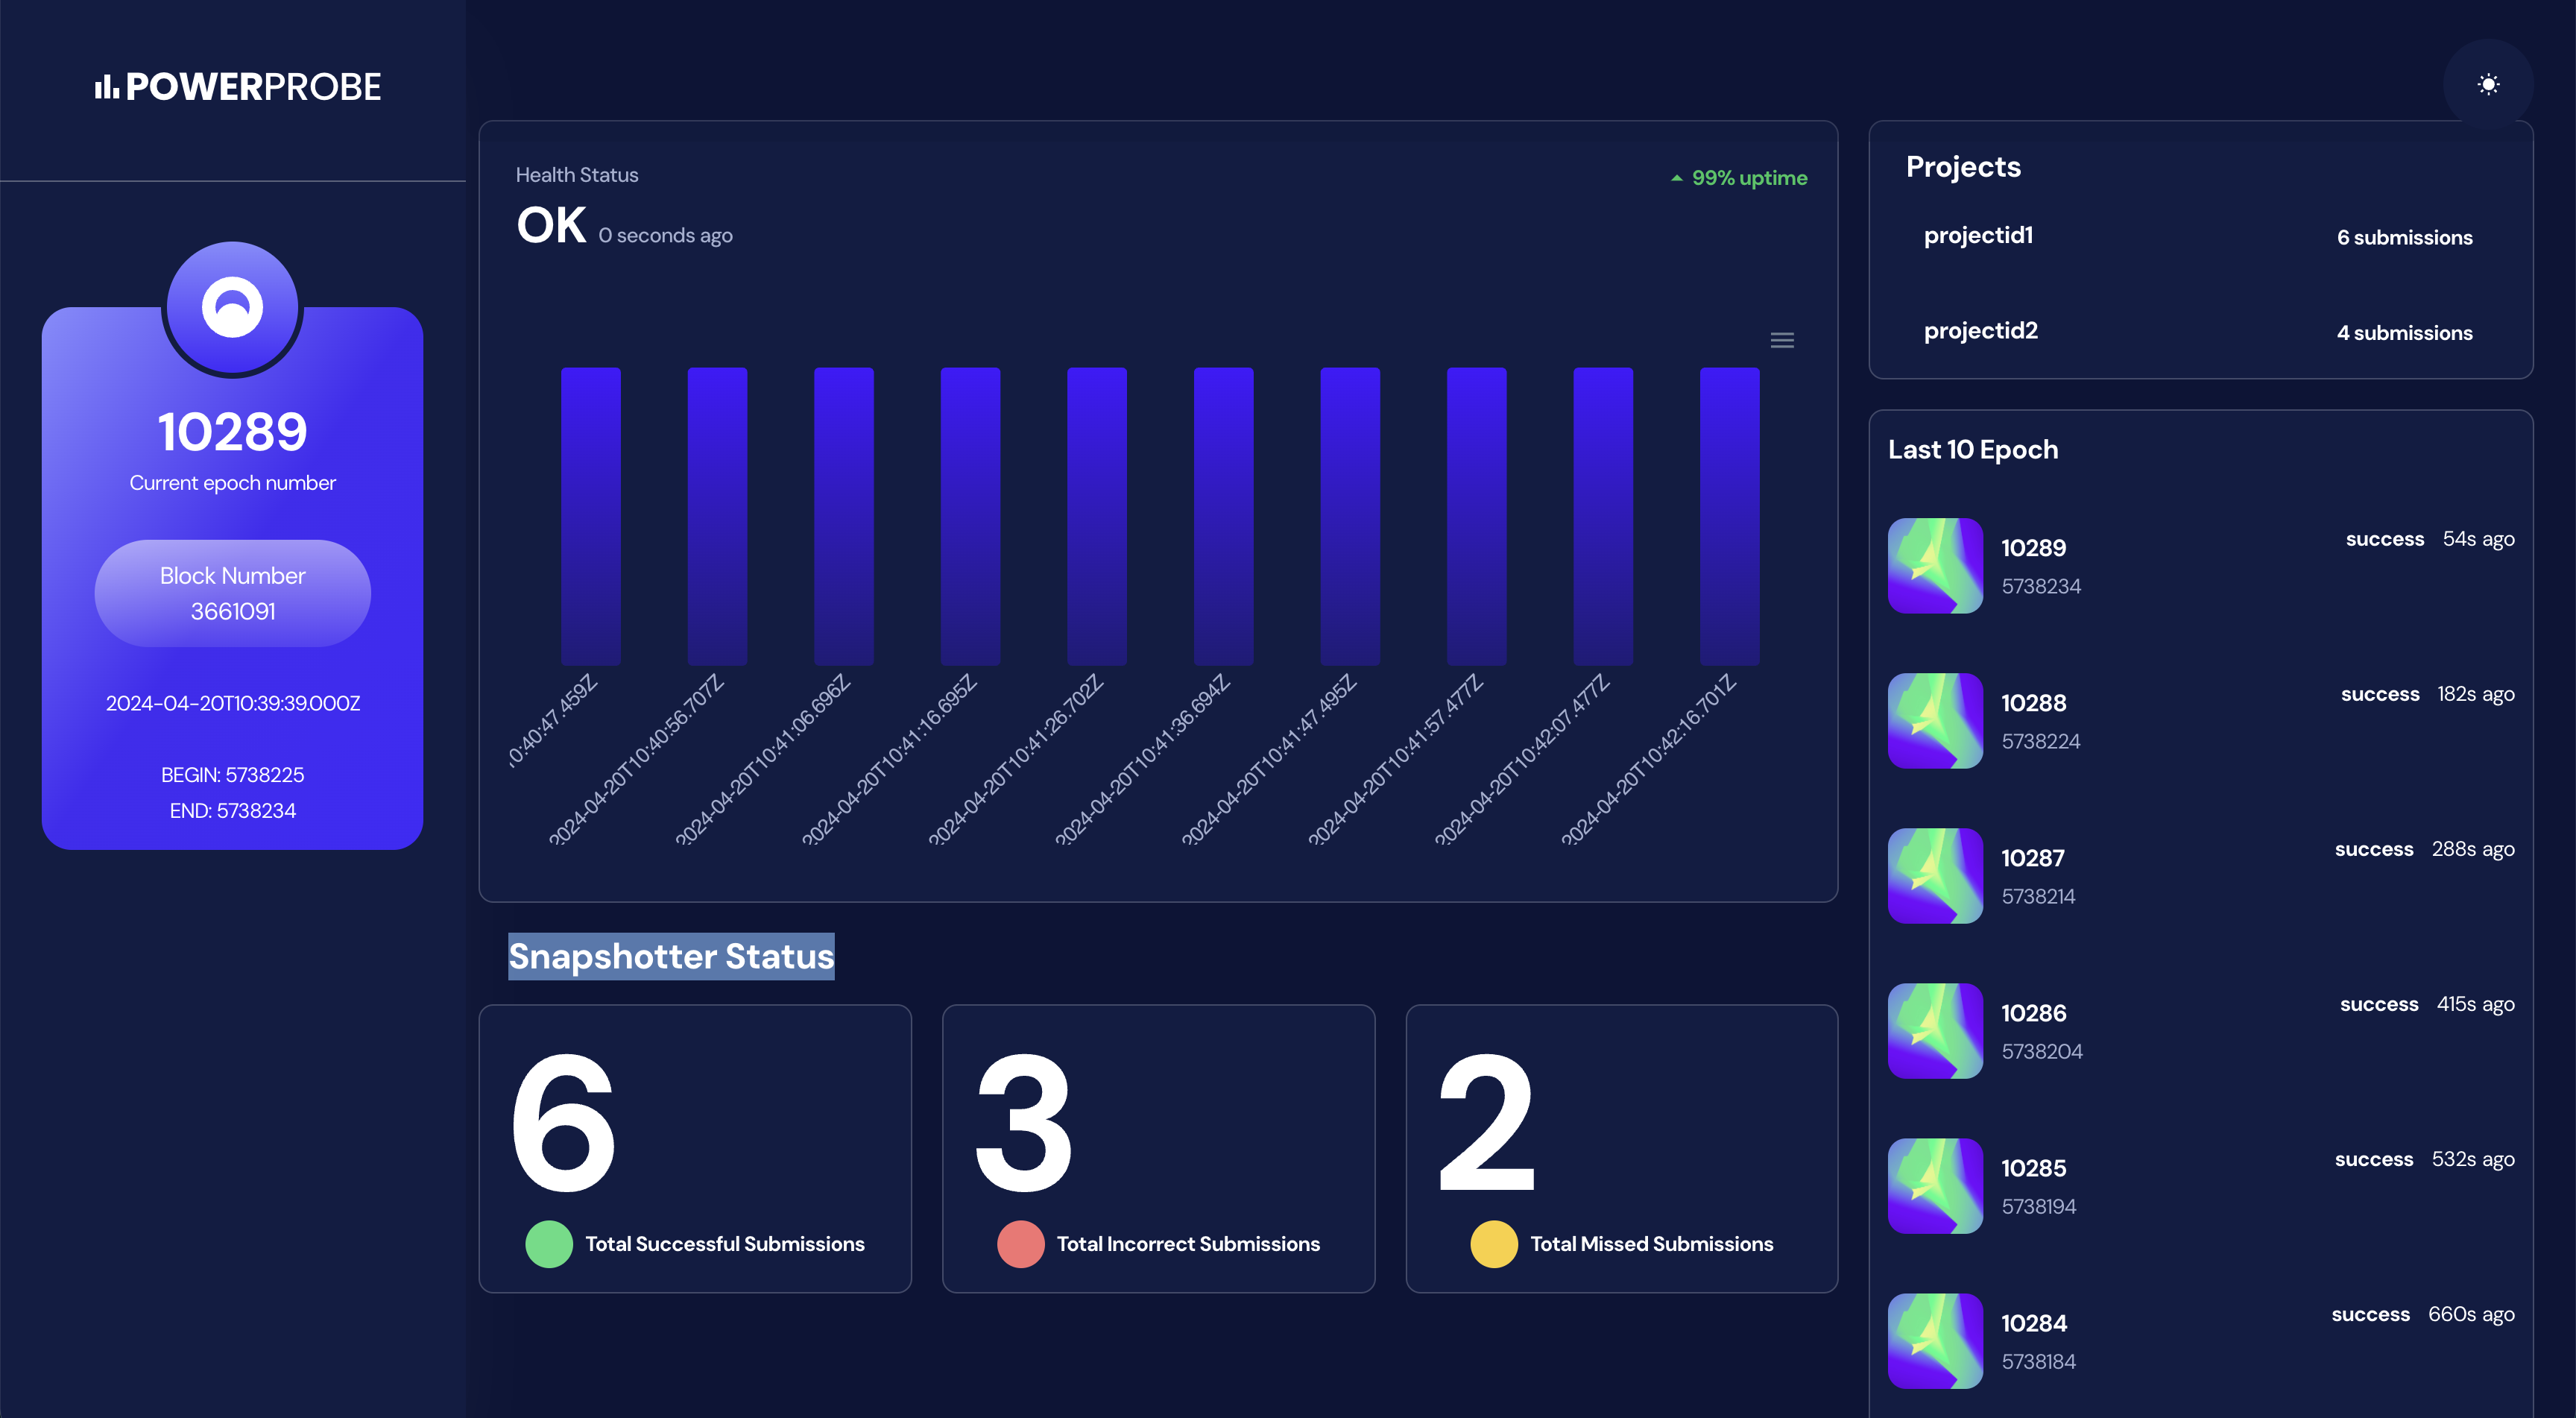Select epoch number 10284 in list
The image size is (2576, 1418).
[x=2033, y=1323]
